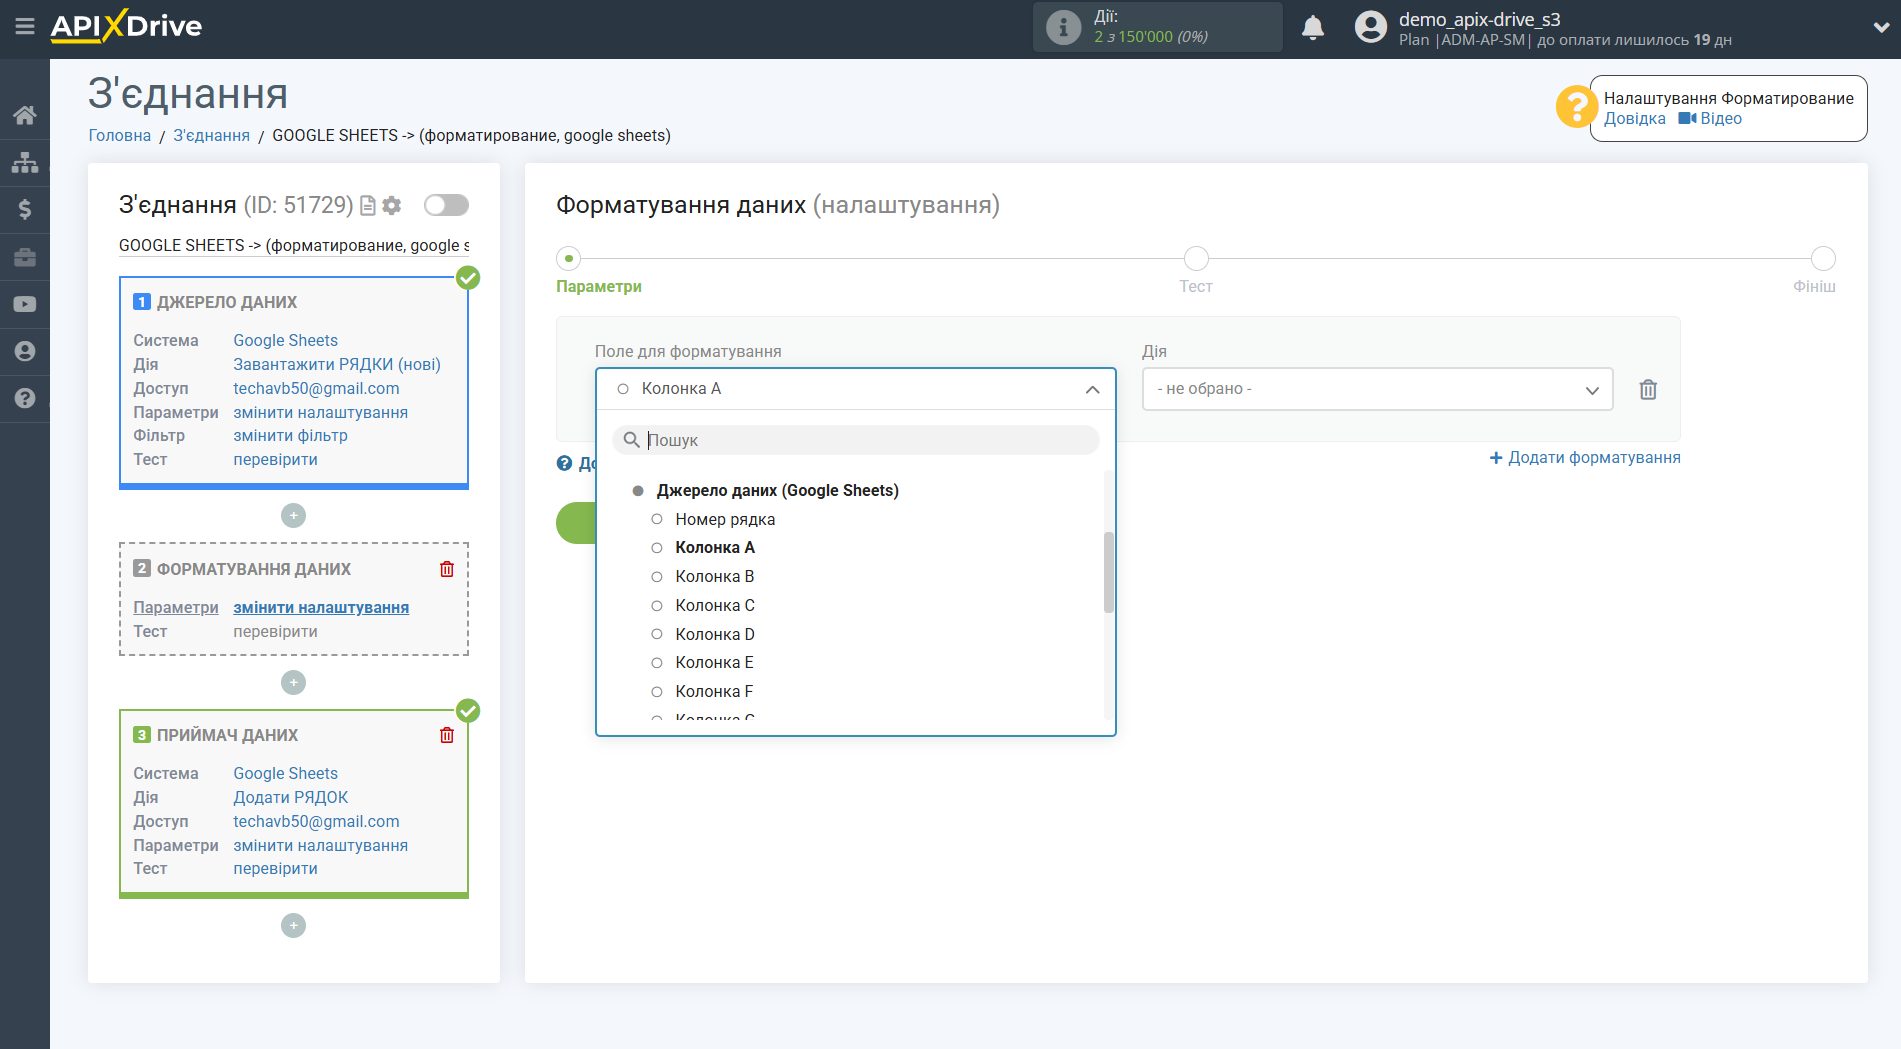Image resolution: width=1901 pixels, height=1049 pixels.
Task: Click receiver змінити налаштування link
Action: (320, 845)
